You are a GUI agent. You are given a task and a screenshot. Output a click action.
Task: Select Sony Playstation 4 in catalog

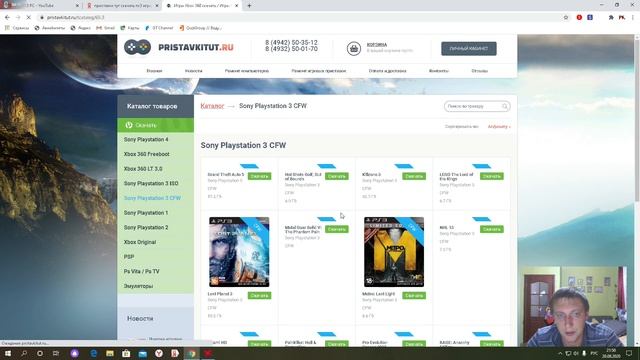146,140
